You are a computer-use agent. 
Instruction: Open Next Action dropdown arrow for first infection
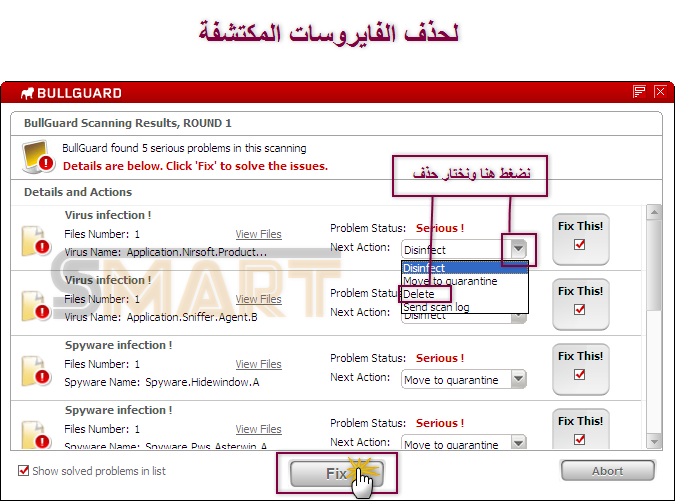(x=518, y=249)
